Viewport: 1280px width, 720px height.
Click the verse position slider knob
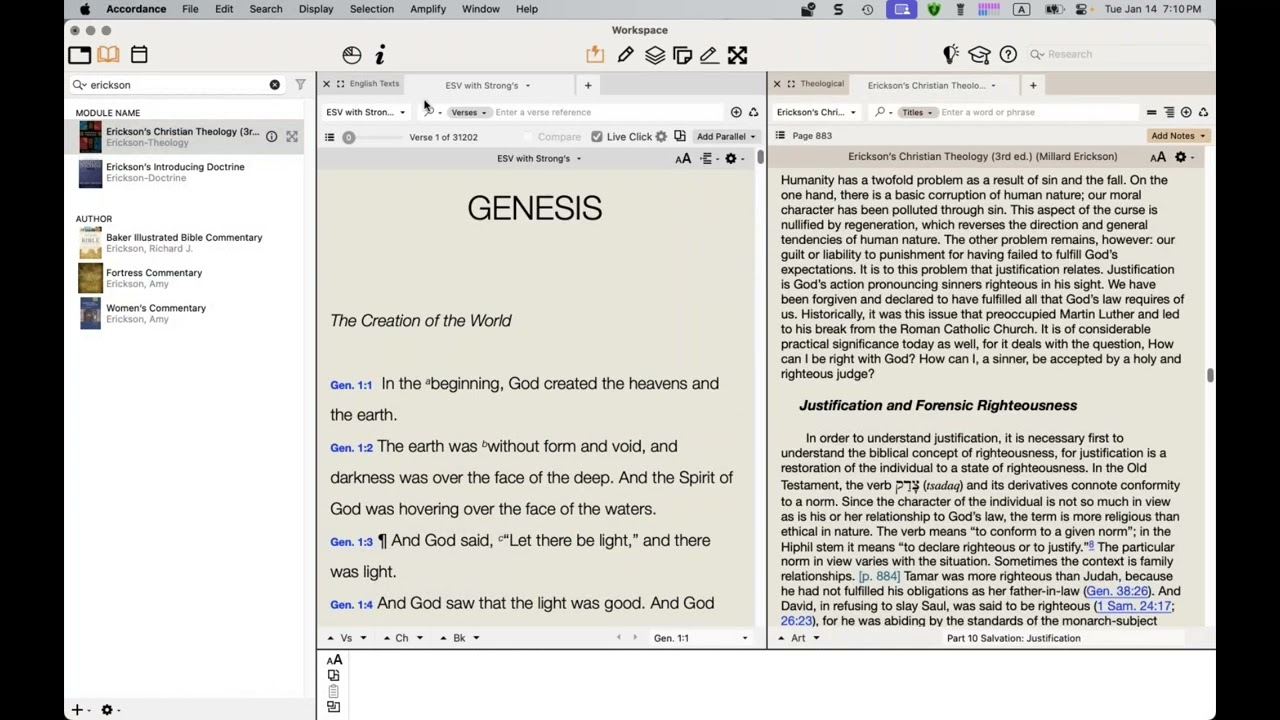click(x=349, y=137)
